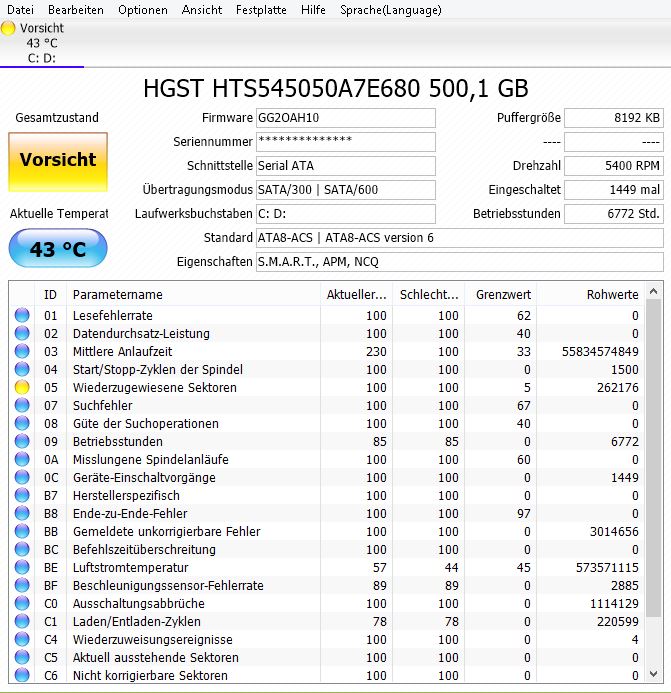Click the Eigenschaften field S.M.A.R.T., APM, NCQ

[460, 262]
